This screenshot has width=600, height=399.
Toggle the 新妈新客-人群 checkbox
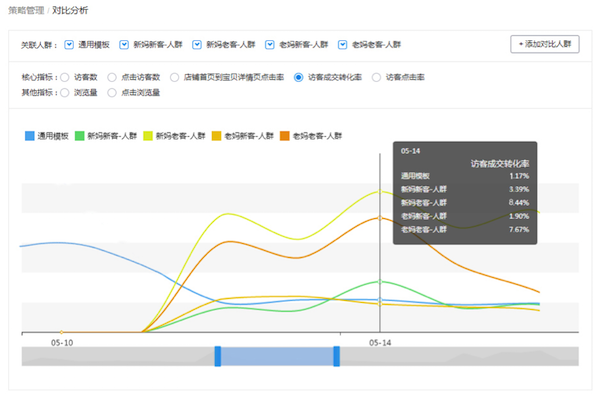click(x=124, y=45)
